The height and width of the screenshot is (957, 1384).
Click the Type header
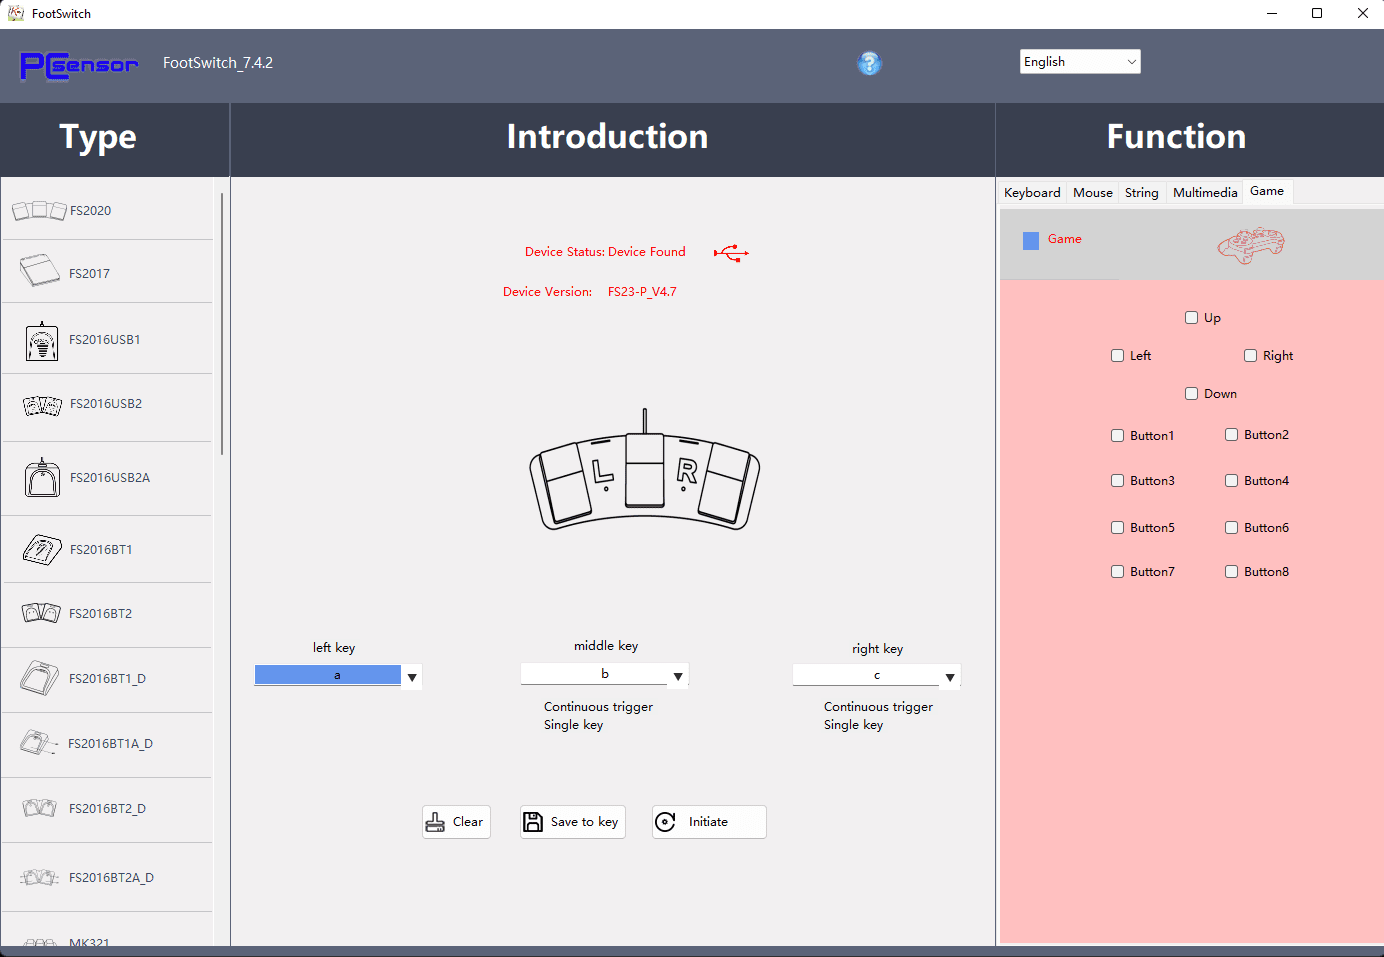[x=98, y=138]
